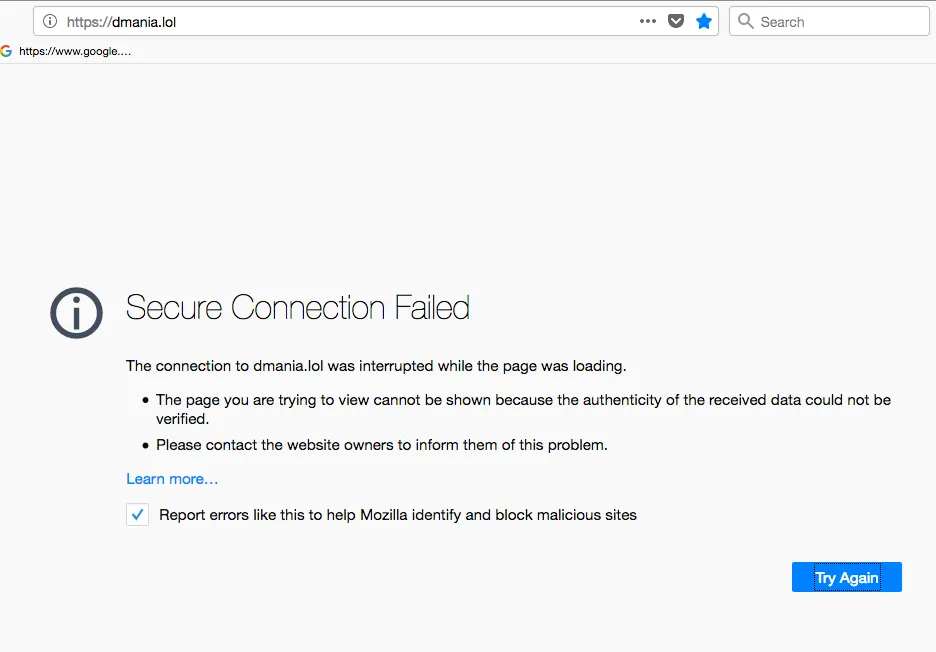Click the magnifier icon in search box
This screenshot has height=652, width=936.
(745, 21)
